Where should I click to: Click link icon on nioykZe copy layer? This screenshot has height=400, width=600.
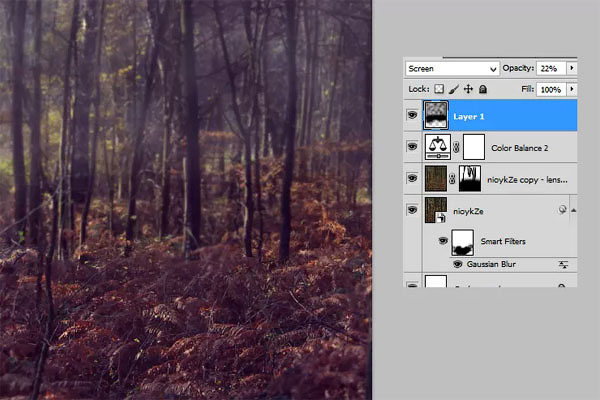click(x=452, y=179)
